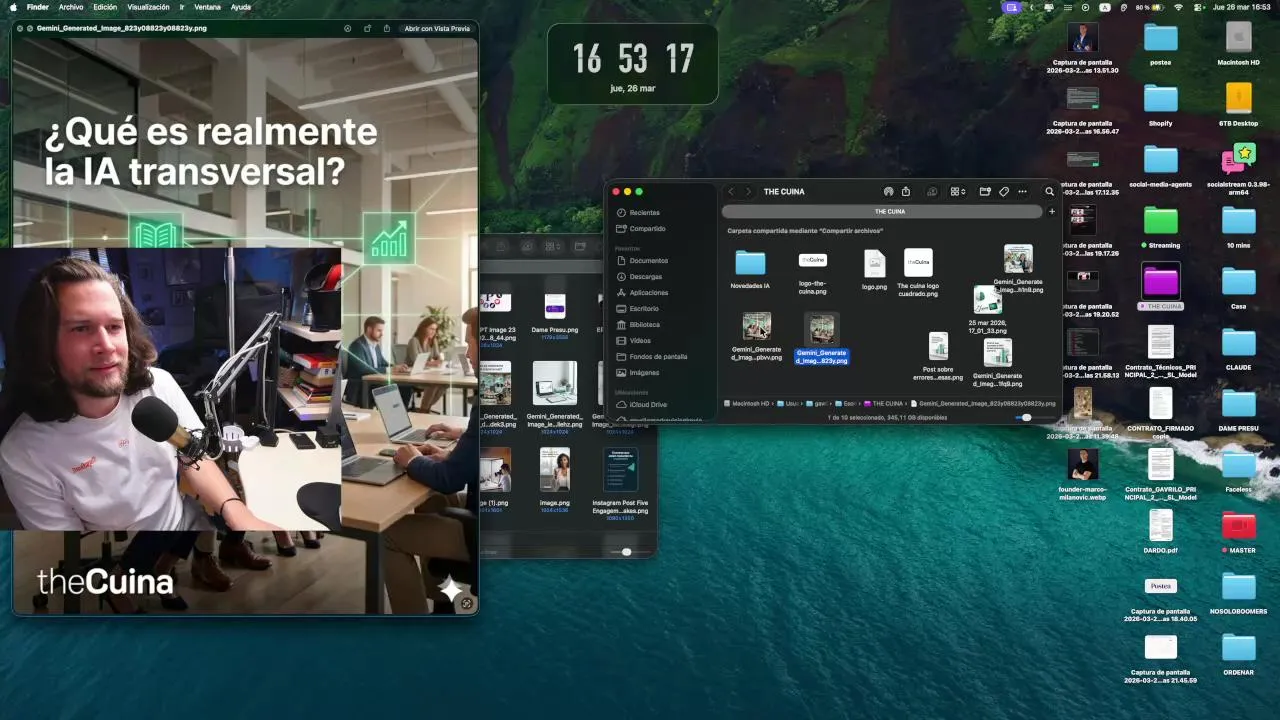Open Ventana menu

coord(207,7)
